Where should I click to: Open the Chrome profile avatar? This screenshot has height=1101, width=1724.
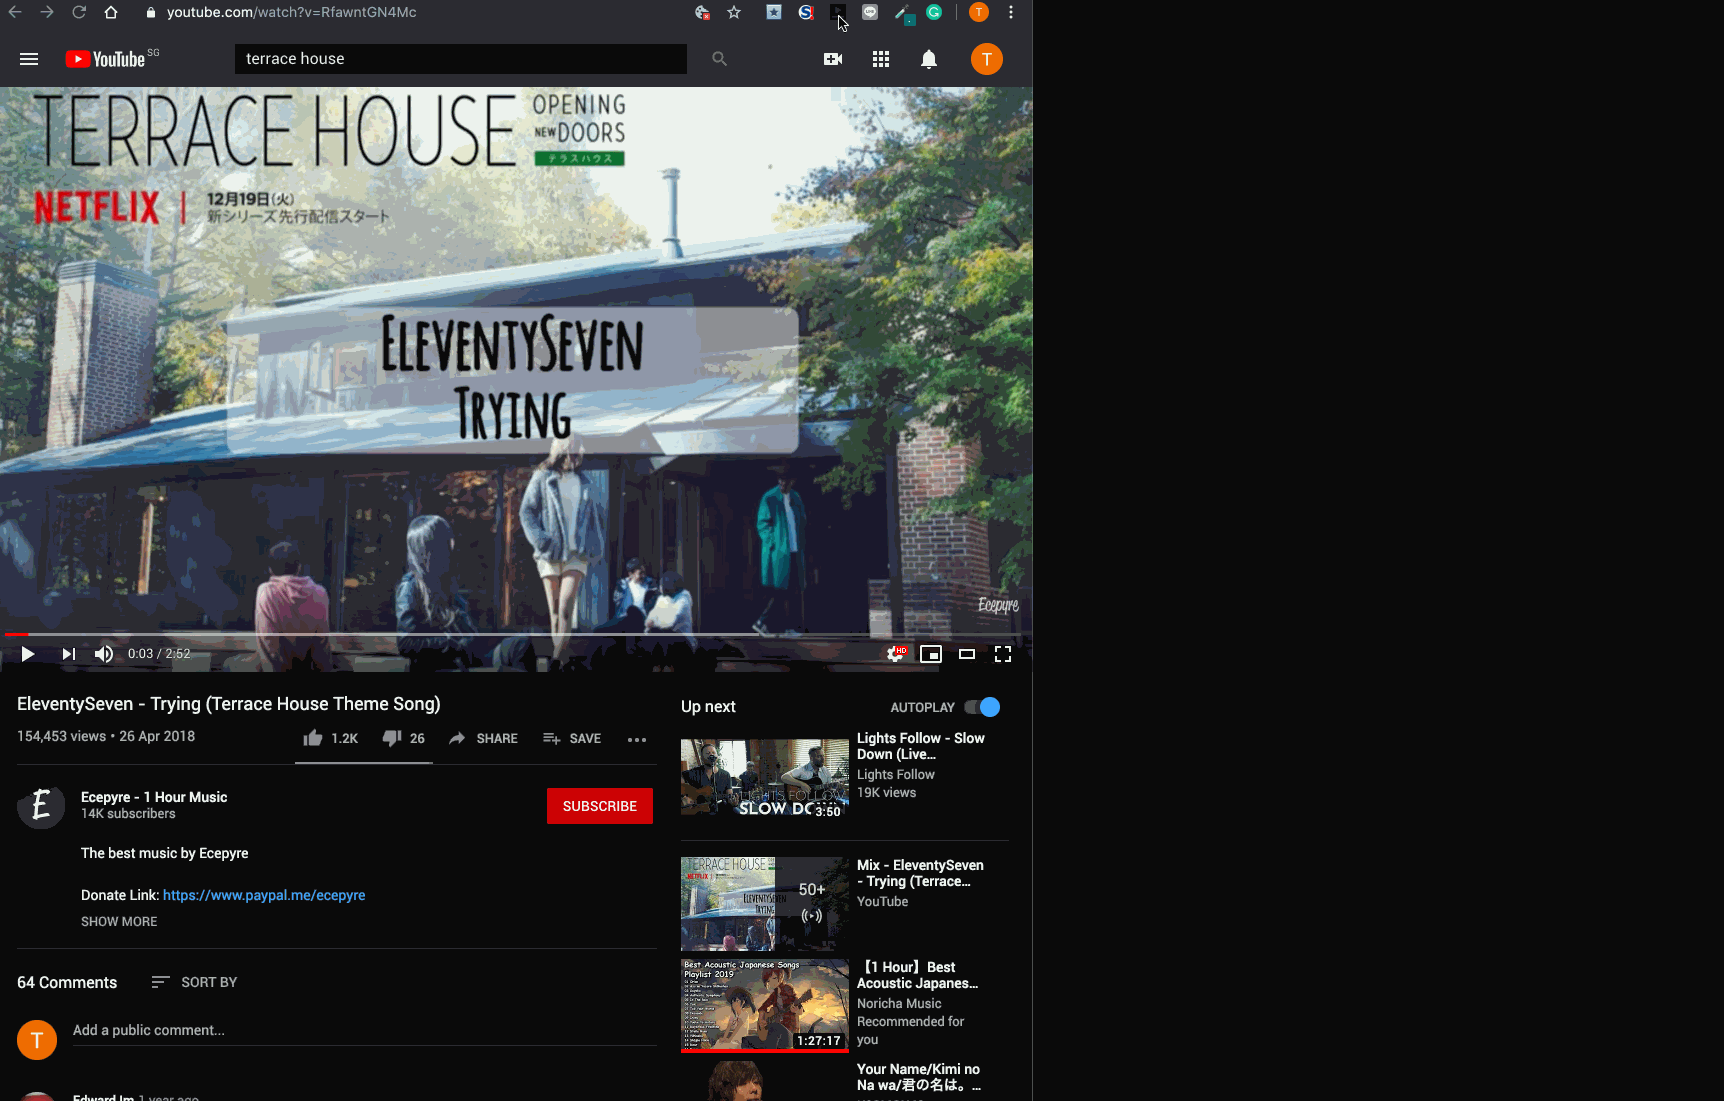(979, 12)
